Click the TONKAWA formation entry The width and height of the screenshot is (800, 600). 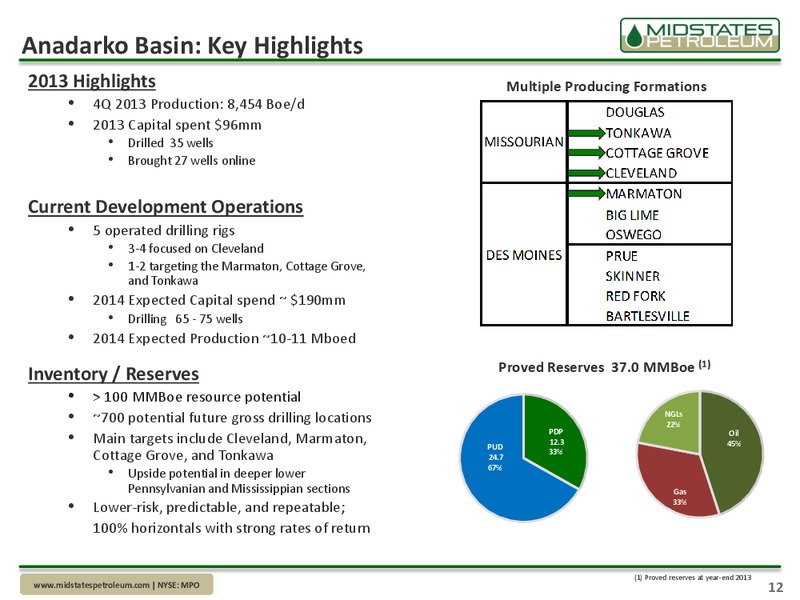click(638, 133)
